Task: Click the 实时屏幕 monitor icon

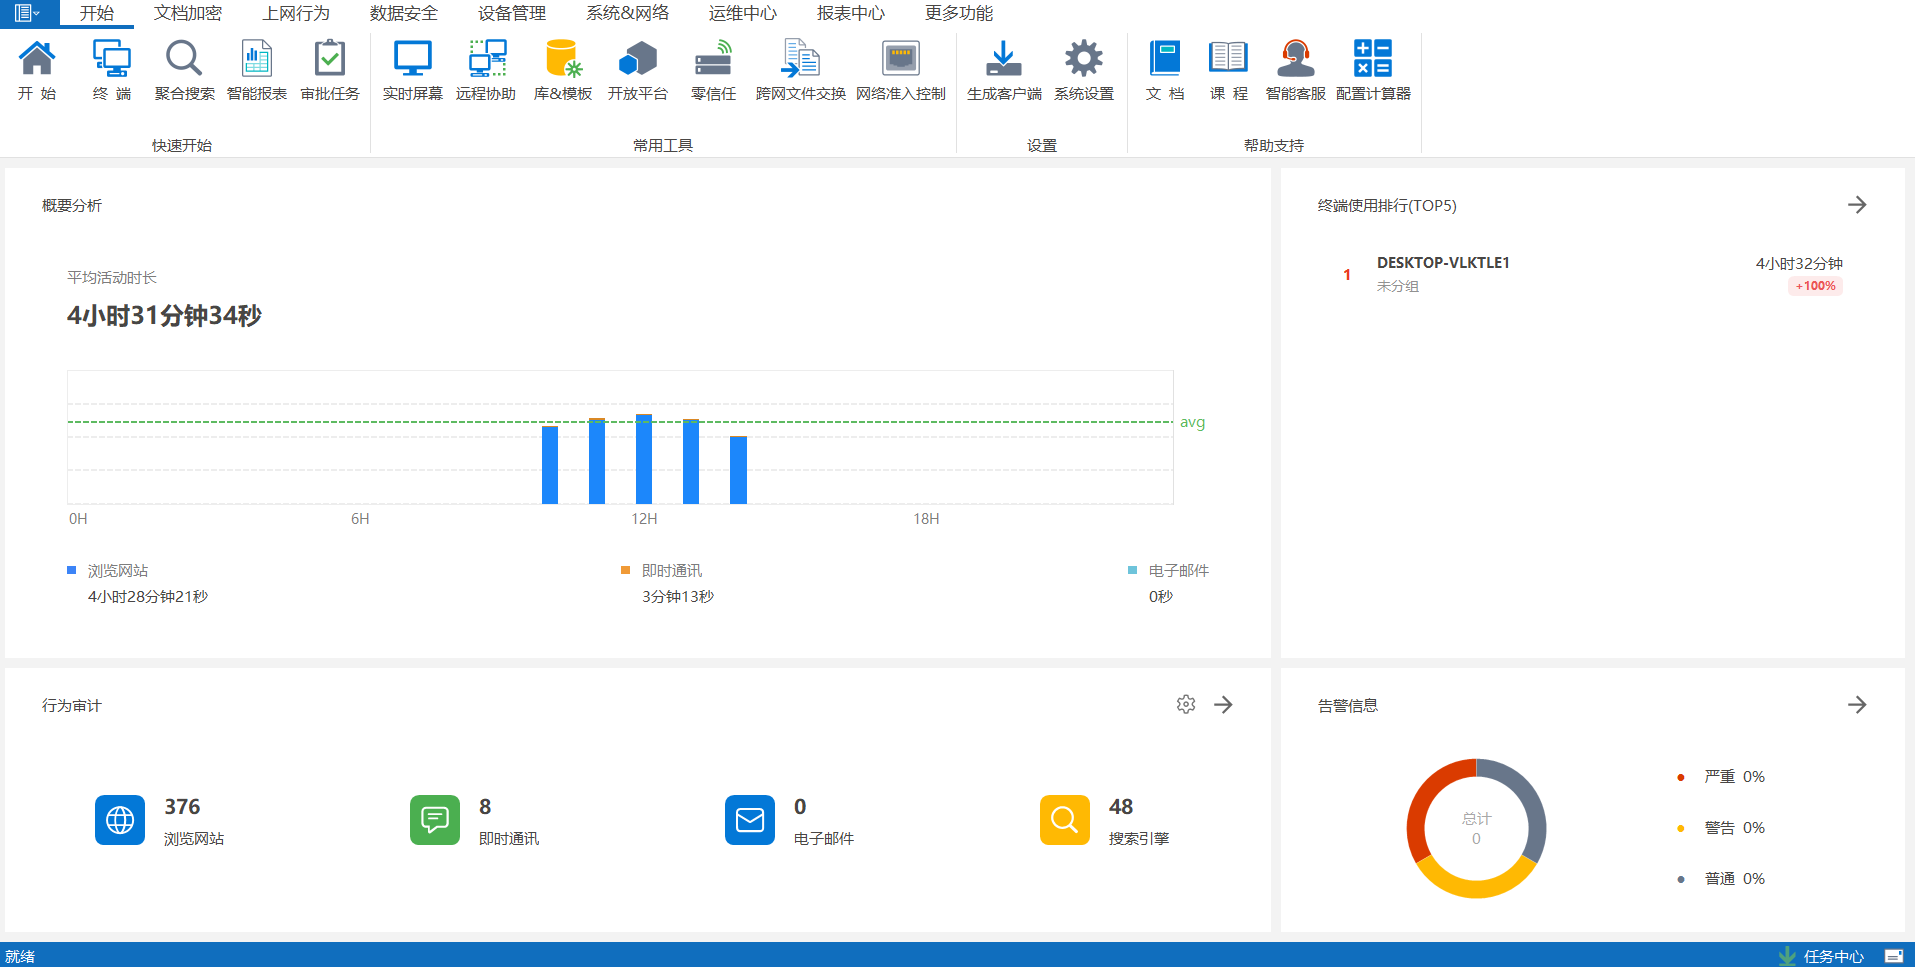Action: tap(412, 70)
